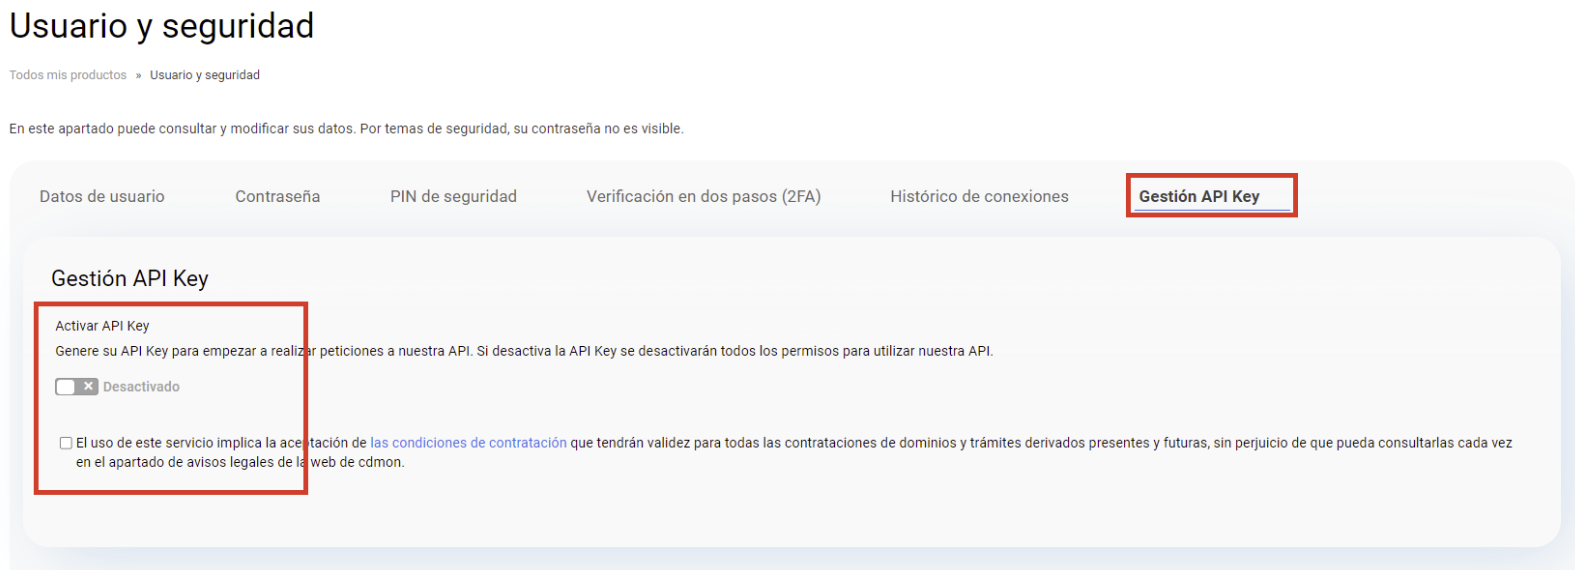This screenshot has height=570, width=1575.
Task: Open Verificación en dos pasos (2FA) tab
Action: tap(703, 196)
